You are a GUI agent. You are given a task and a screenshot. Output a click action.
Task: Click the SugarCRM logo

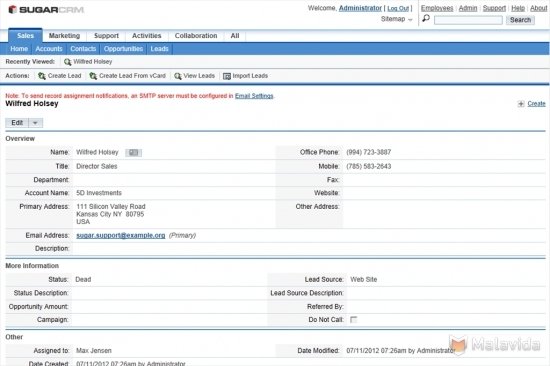point(46,9)
